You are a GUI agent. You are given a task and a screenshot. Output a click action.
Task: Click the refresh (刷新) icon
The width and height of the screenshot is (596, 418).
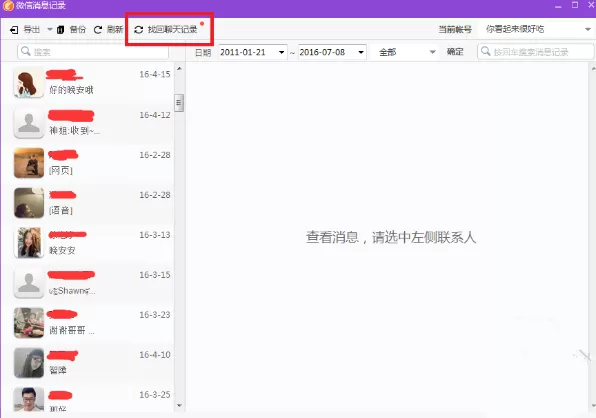click(98, 30)
